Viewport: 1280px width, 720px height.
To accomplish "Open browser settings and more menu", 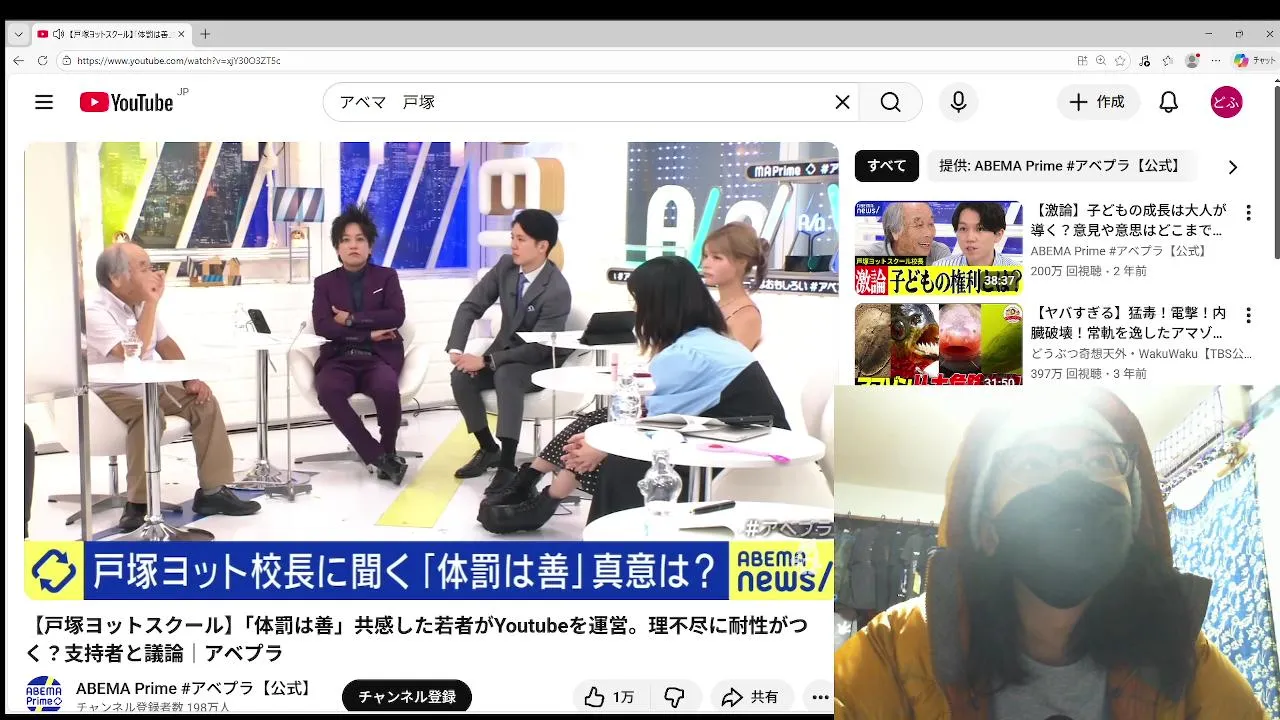I will (x=1215, y=60).
